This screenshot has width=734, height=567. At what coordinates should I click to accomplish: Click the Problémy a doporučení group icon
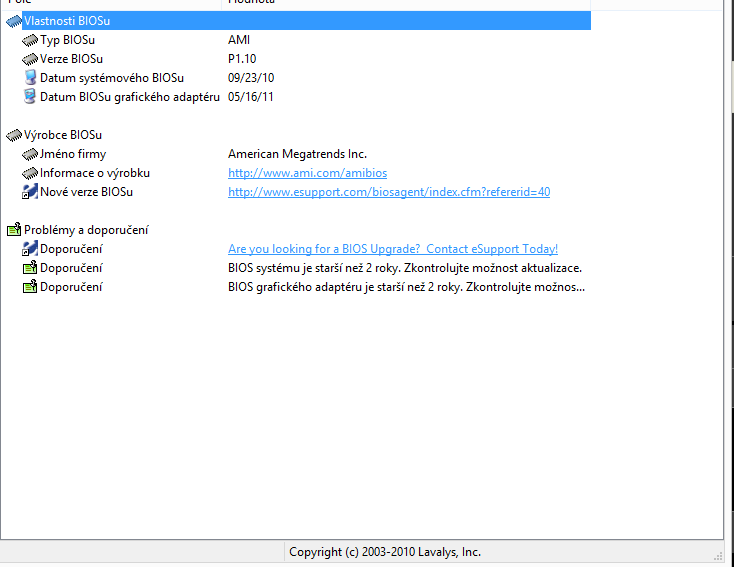click(x=14, y=230)
